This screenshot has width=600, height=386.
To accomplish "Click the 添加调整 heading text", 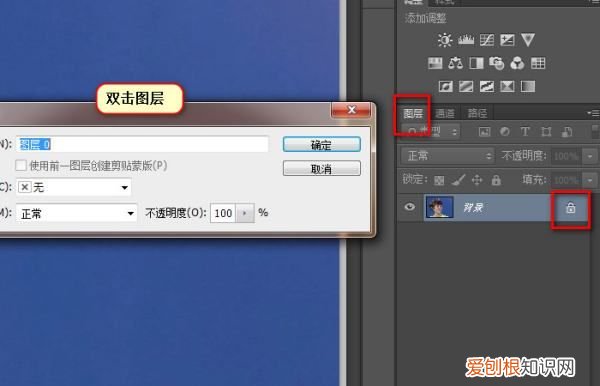I will 426,18.
